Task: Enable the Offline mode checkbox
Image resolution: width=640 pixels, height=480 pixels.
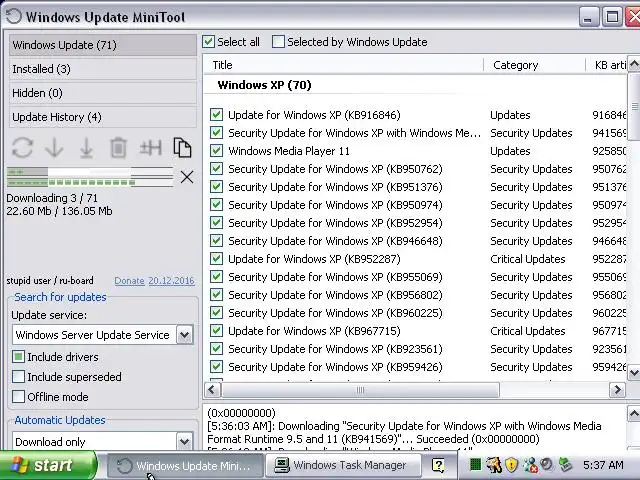Action: click(x=18, y=397)
